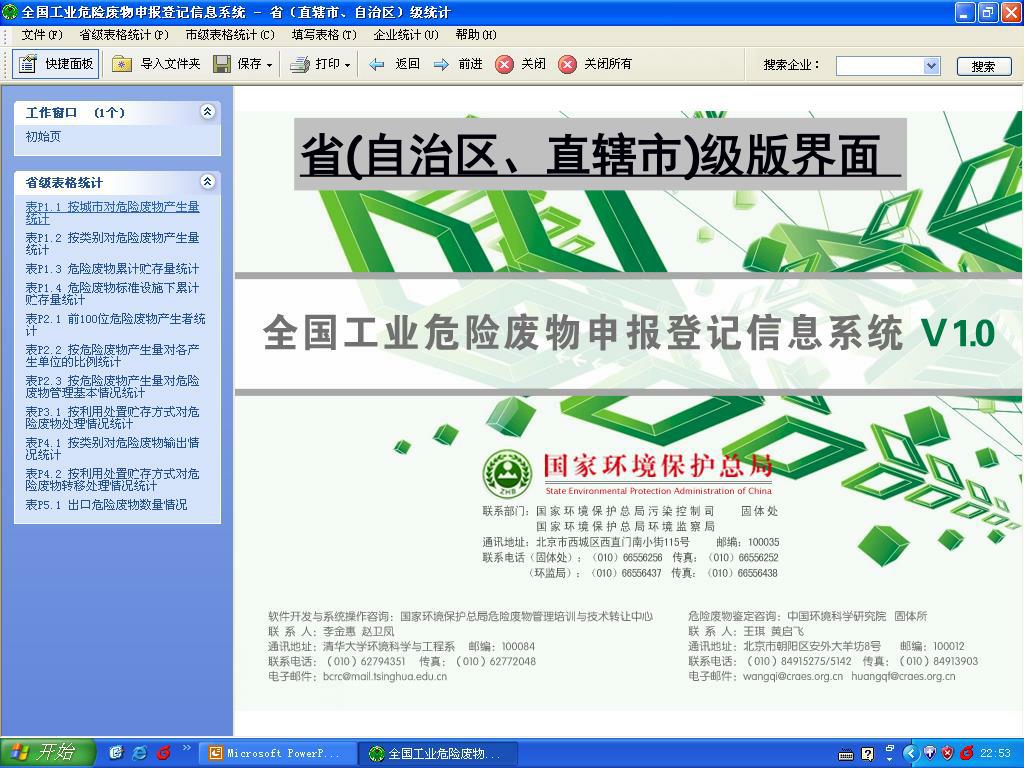Click the question mark help tray icon
1024x768 pixels.
click(868, 754)
